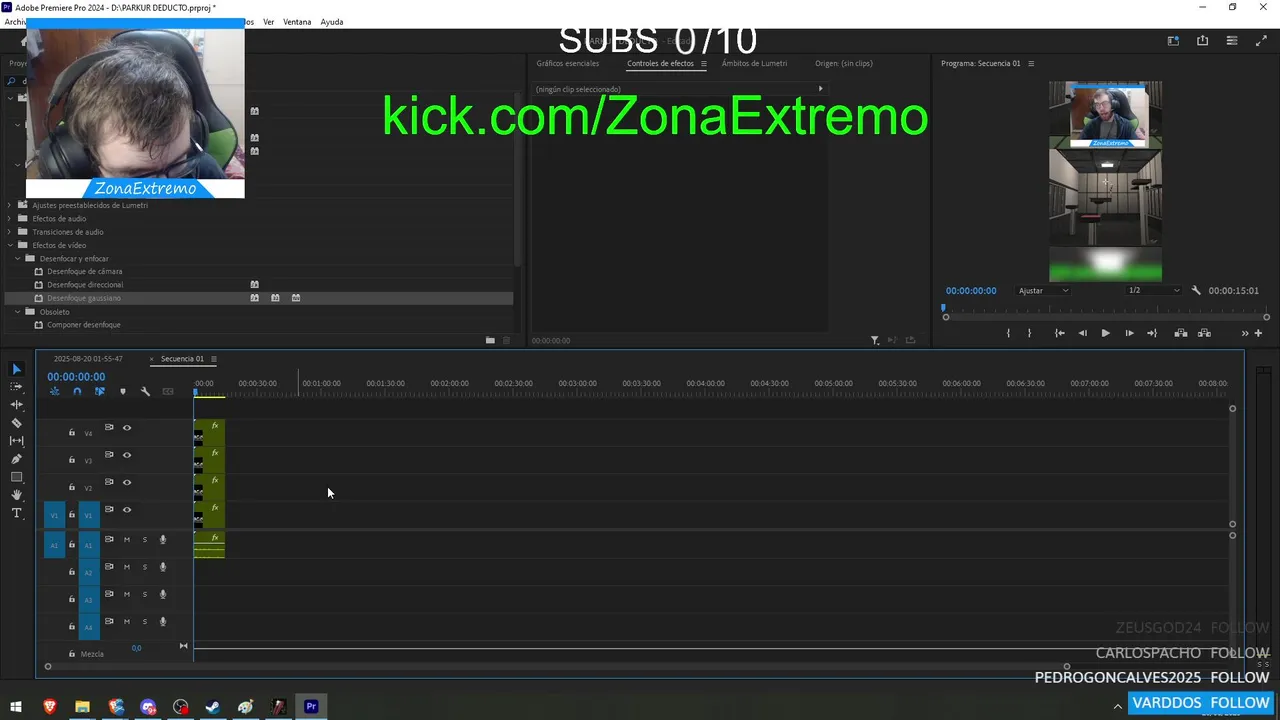1280x720 pixels.
Task: Switch to Ámbitos de Lumetri tab
Action: pos(754,63)
